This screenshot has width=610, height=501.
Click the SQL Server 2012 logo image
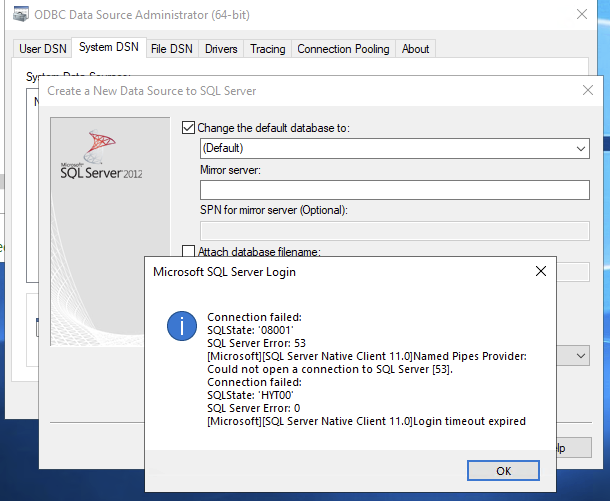pyautogui.click(x=101, y=155)
